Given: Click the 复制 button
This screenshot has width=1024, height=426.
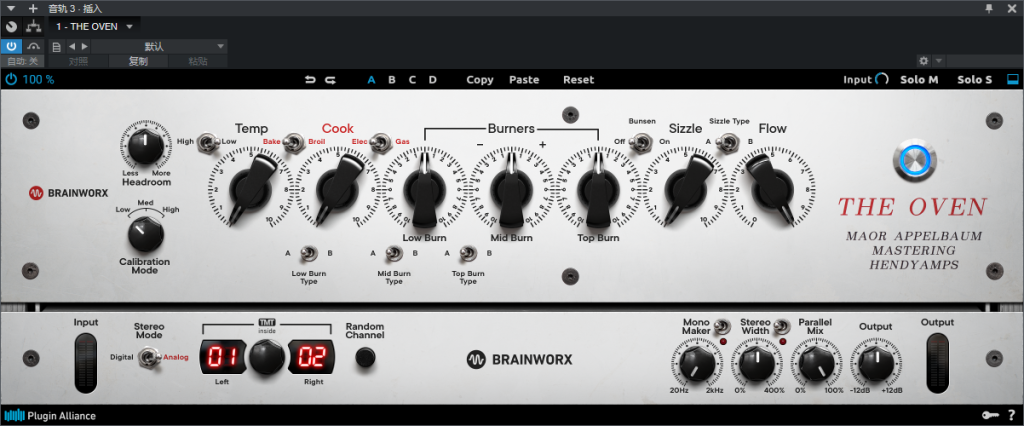Looking at the screenshot, I should coord(138,61).
